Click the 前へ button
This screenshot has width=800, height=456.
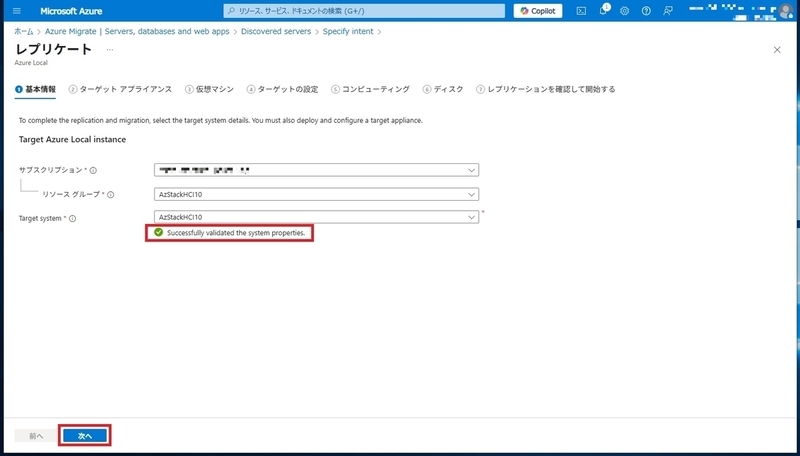coord(36,436)
